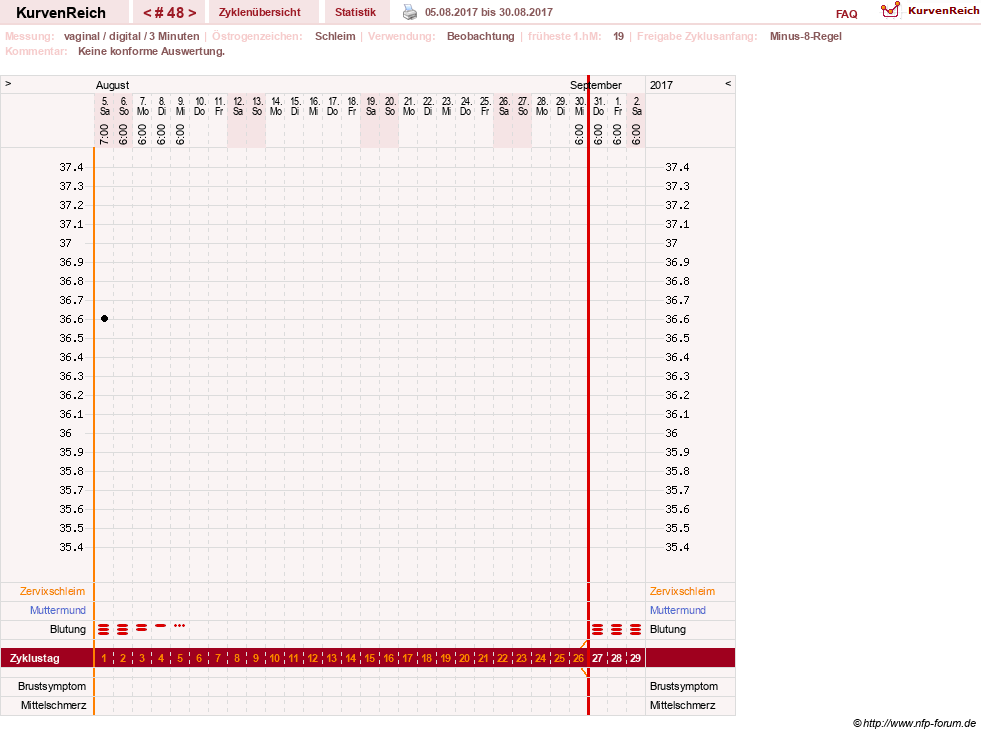The width and height of the screenshot is (981, 735).
Task: Click bleeding icon for cycle day 28
Action: pos(617,629)
